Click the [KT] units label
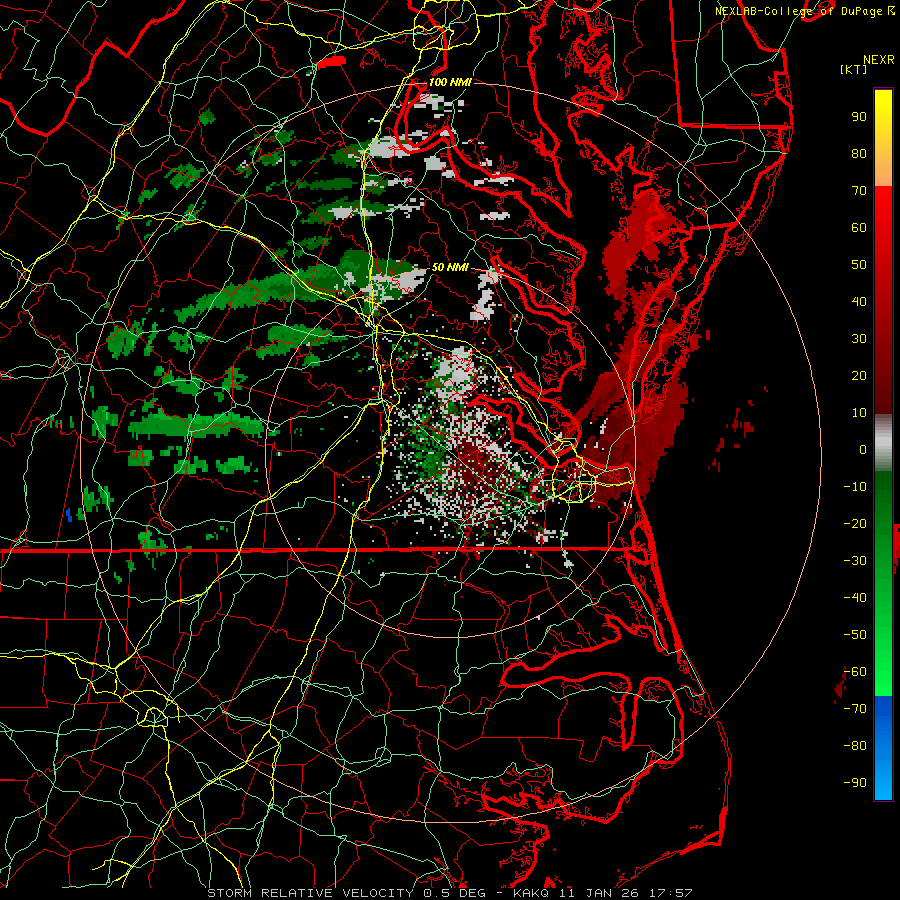Screen dimensions: 900x900 tap(853, 69)
